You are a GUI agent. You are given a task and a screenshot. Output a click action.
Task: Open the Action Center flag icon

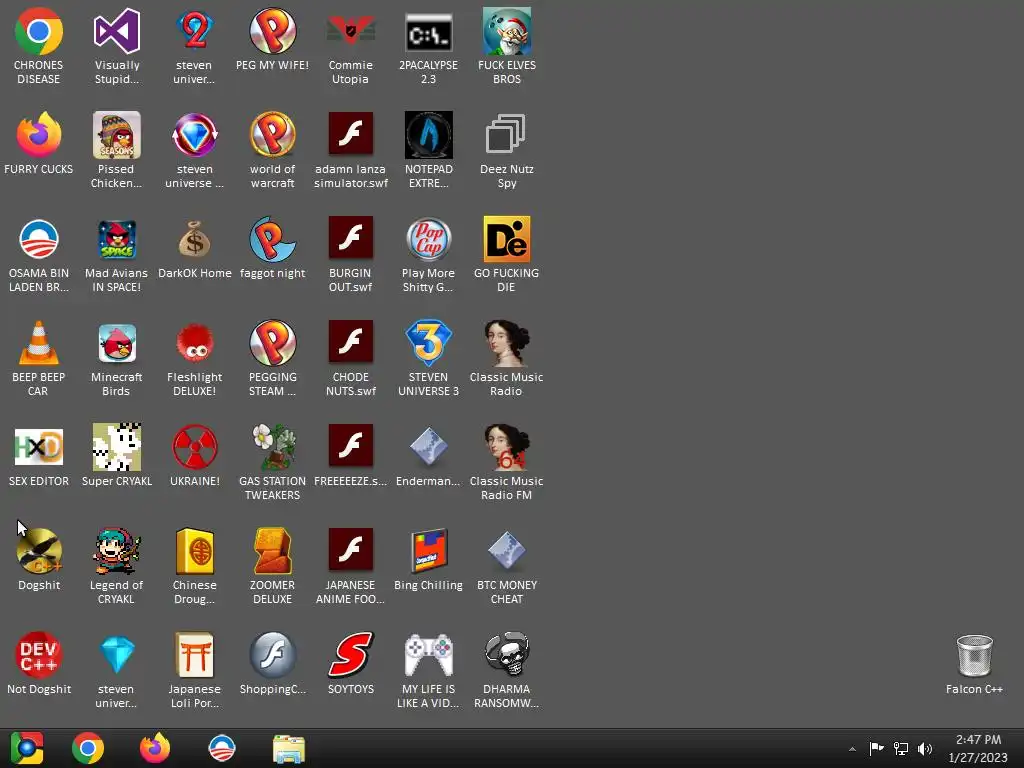point(876,748)
